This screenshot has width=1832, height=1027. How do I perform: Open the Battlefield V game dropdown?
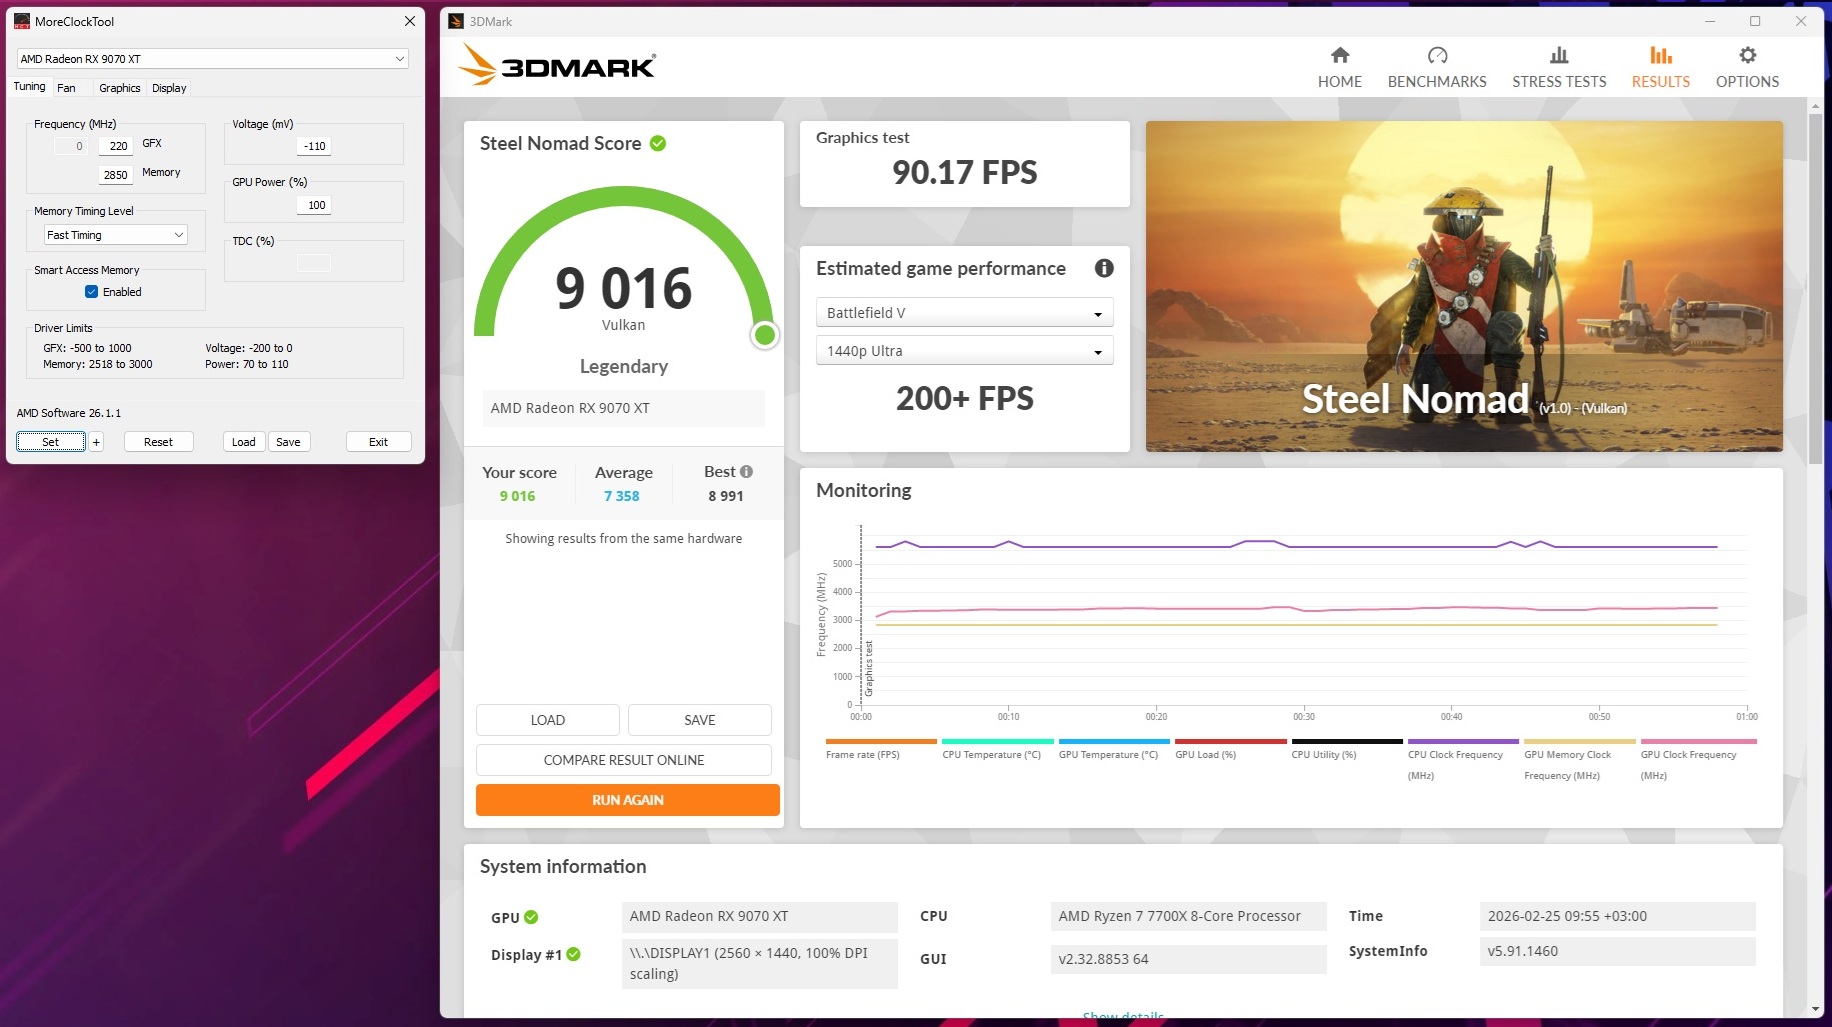pyautogui.click(x=965, y=313)
